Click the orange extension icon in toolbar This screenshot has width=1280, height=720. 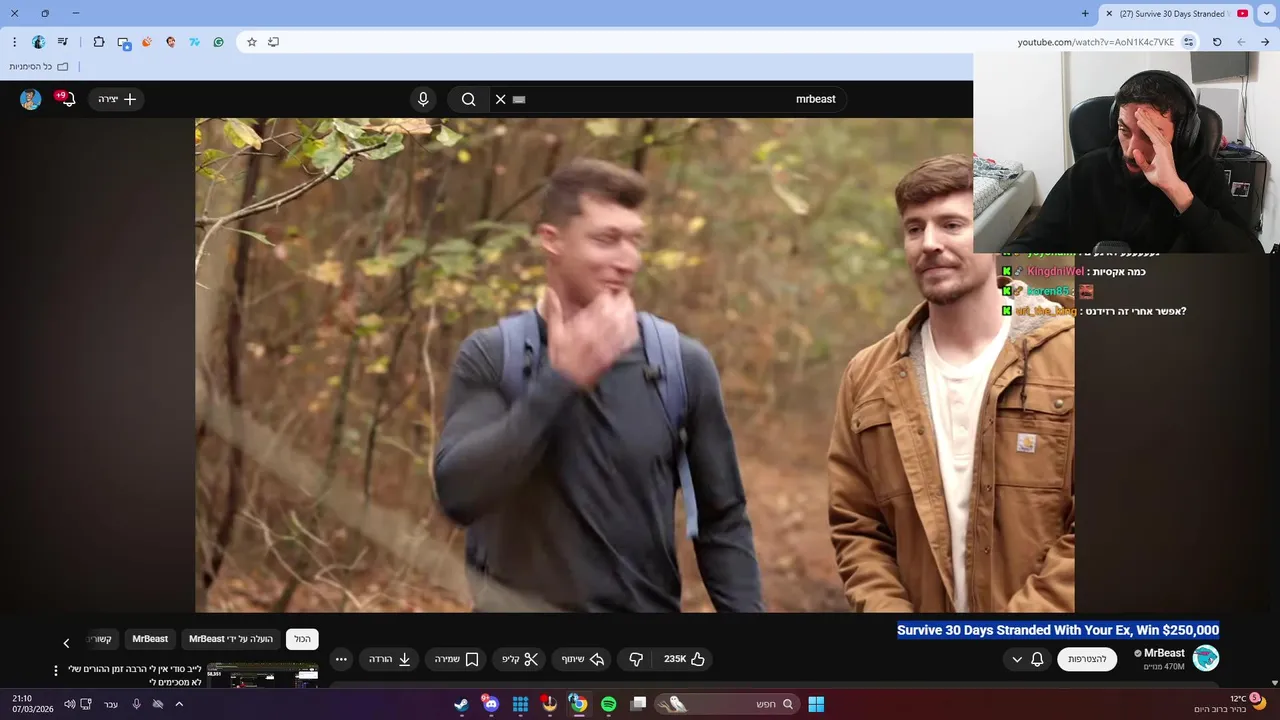click(x=147, y=42)
